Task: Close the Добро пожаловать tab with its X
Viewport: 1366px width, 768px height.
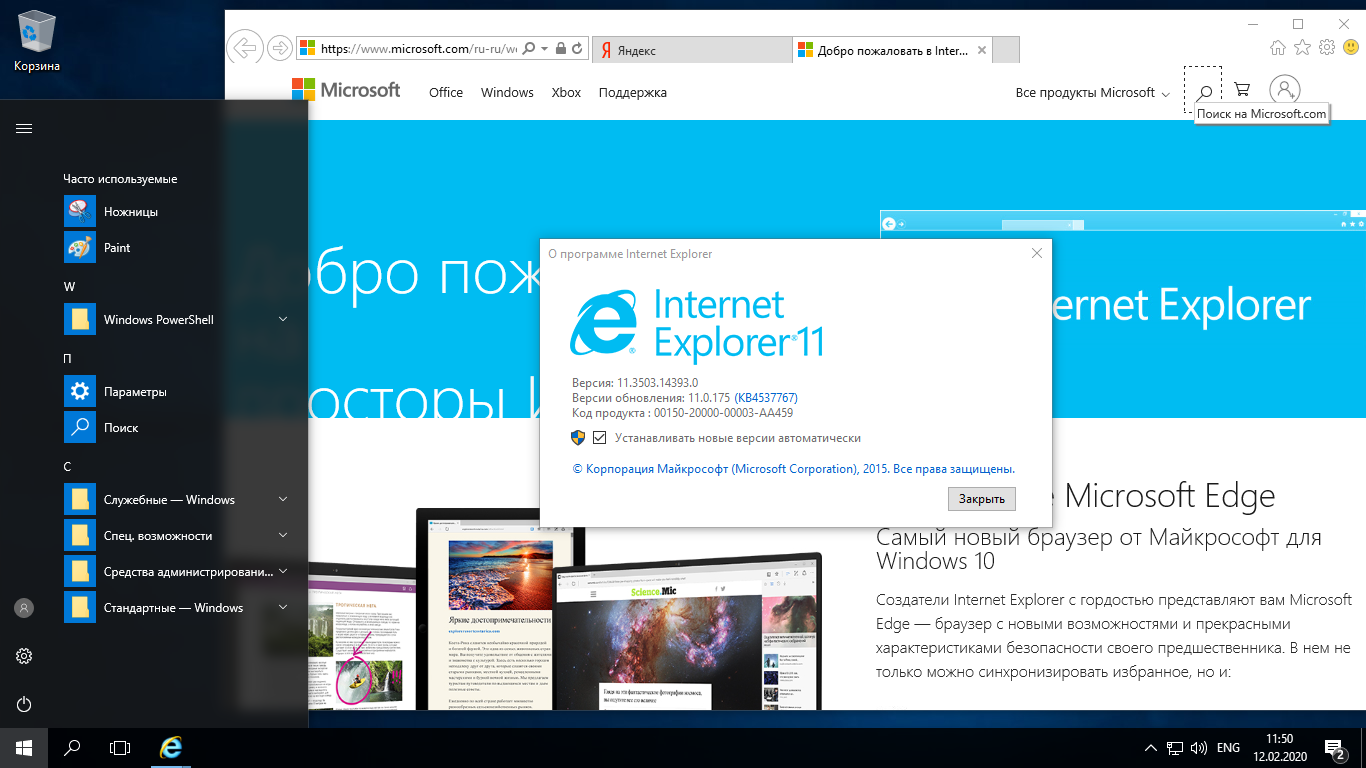Action: click(982, 50)
